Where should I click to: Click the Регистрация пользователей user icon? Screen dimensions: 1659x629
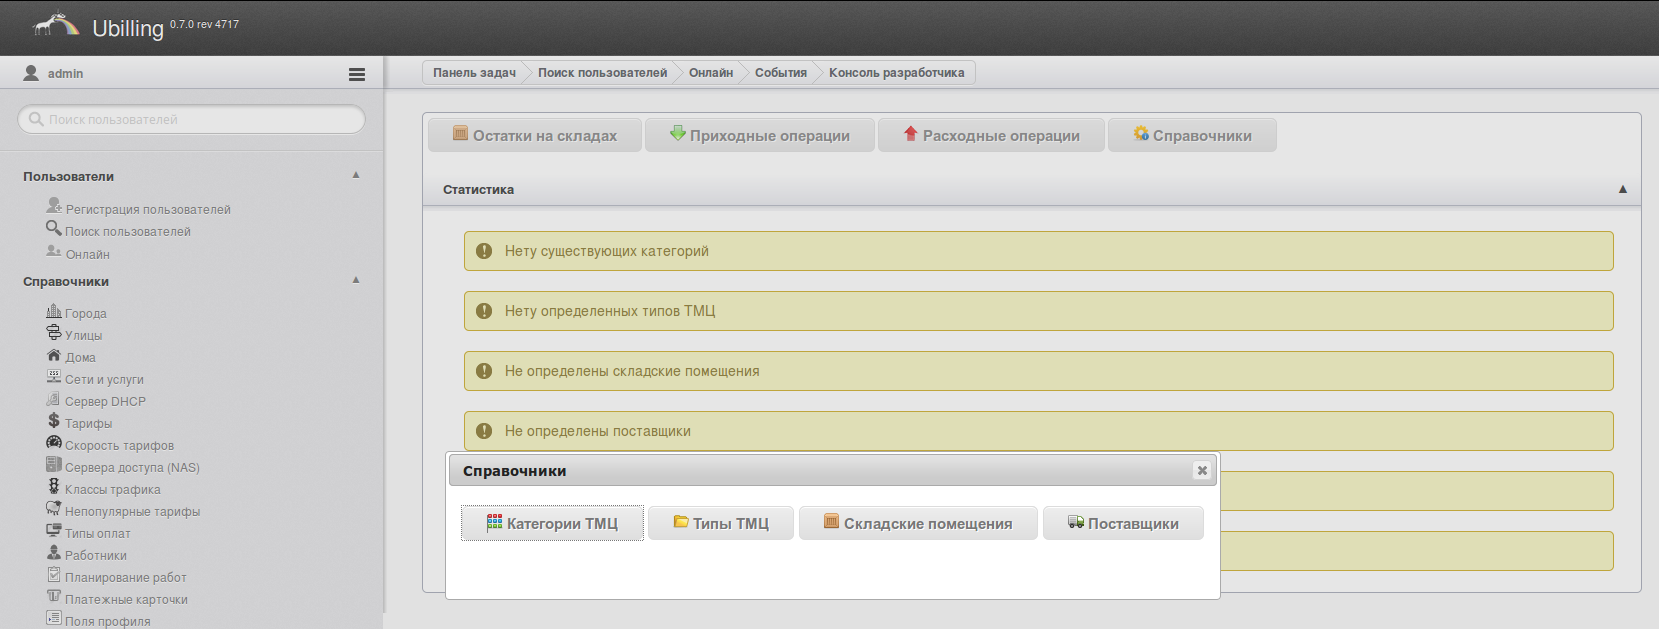pyautogui.click(x=54, y=206)
